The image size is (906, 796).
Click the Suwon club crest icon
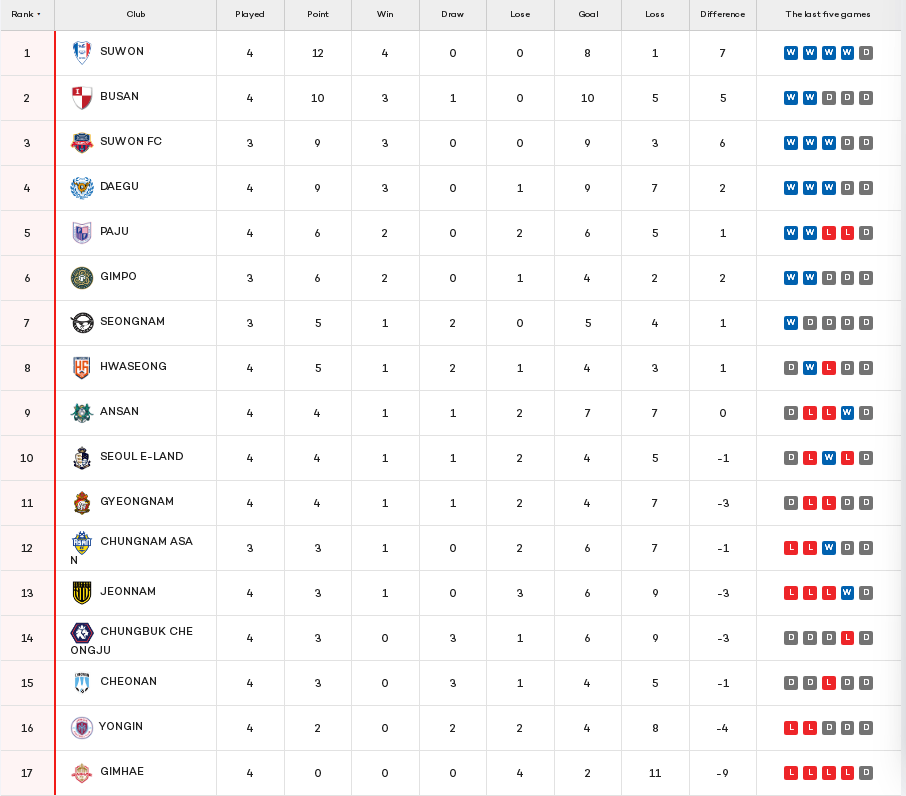pyautogui.click(x=82, y=53)
